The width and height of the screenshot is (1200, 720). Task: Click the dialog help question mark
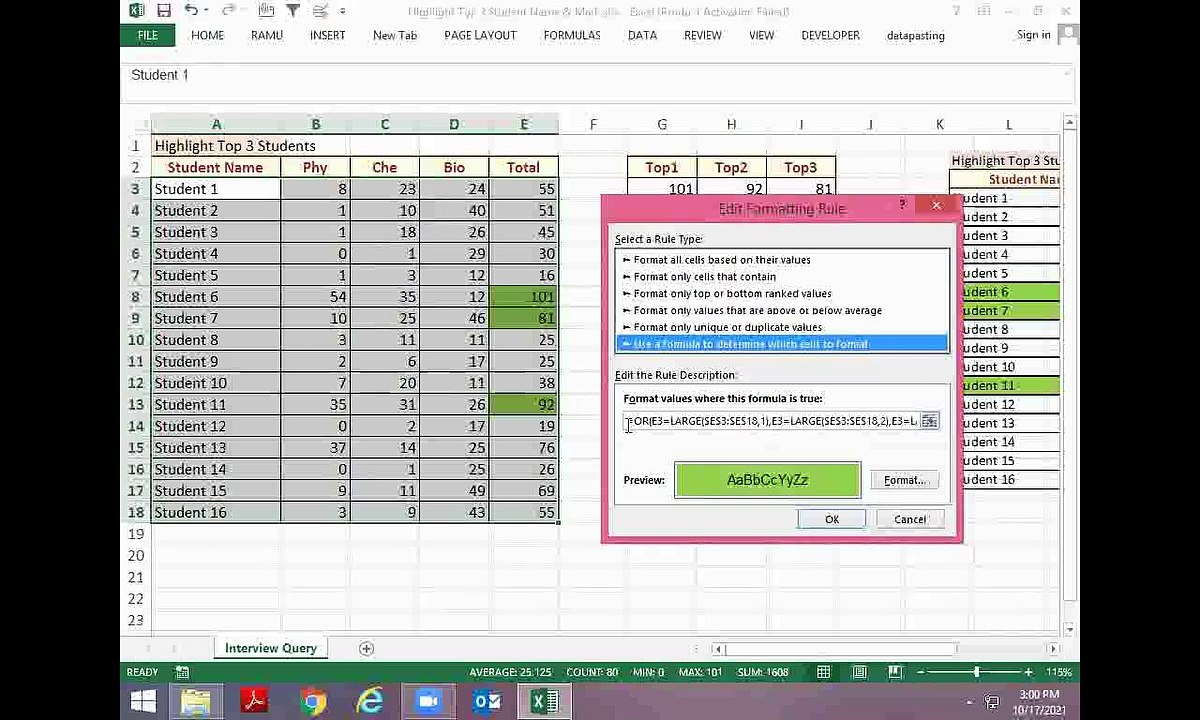[903, 204]
